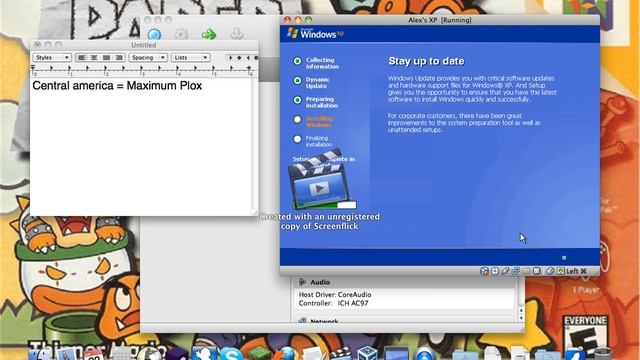Click the 'Left ⌘' host key label
Screen dimensions: 640x360
pyautogui.click(x=576, y=271)
